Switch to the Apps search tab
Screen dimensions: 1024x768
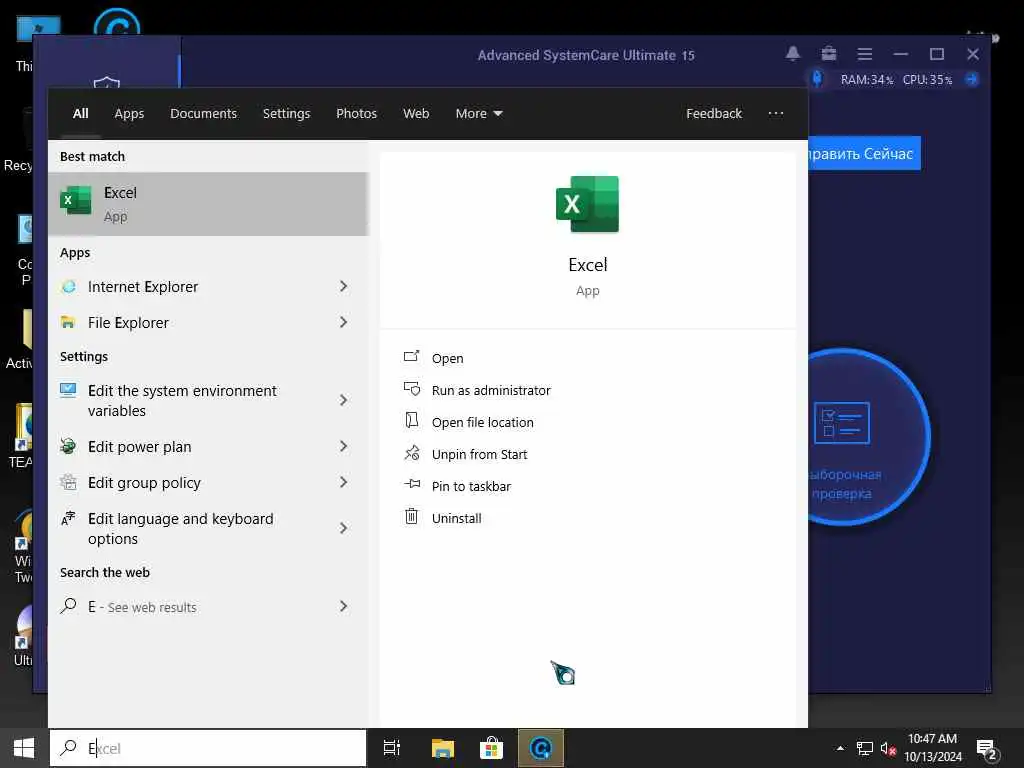coord(129,114)
